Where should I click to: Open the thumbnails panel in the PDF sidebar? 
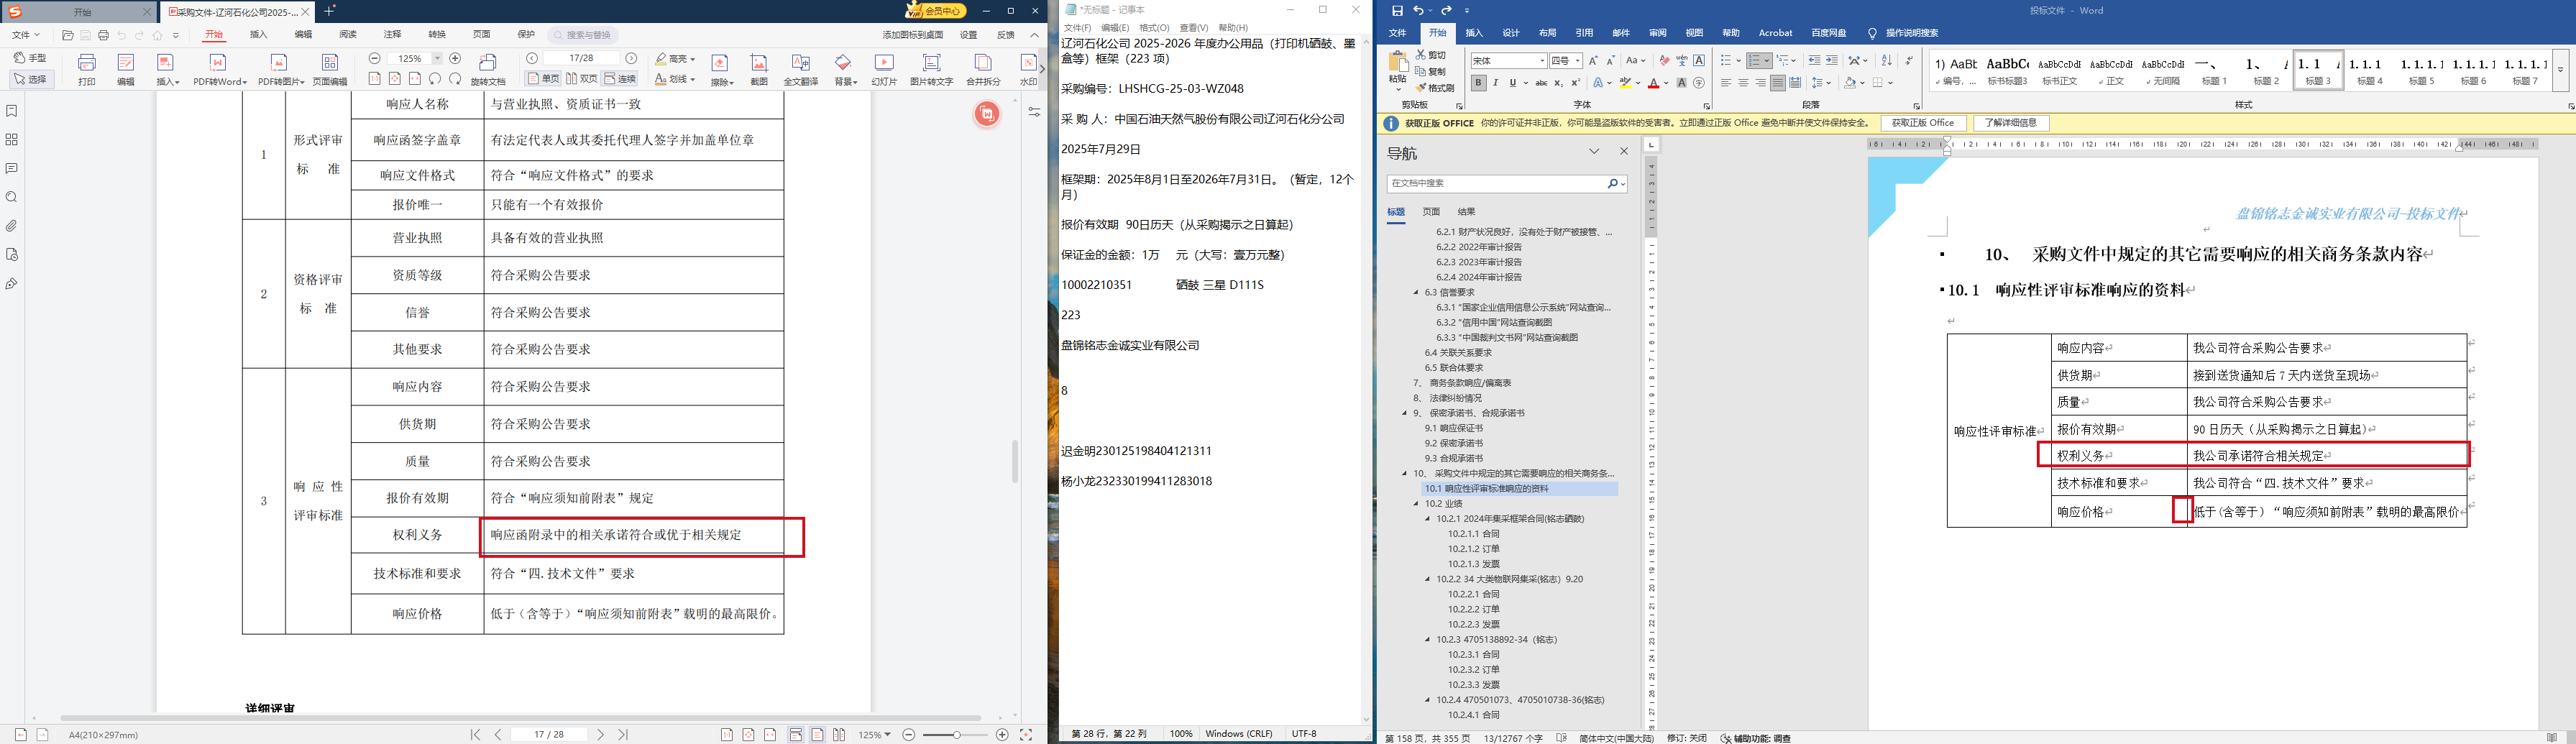(12, 140)
